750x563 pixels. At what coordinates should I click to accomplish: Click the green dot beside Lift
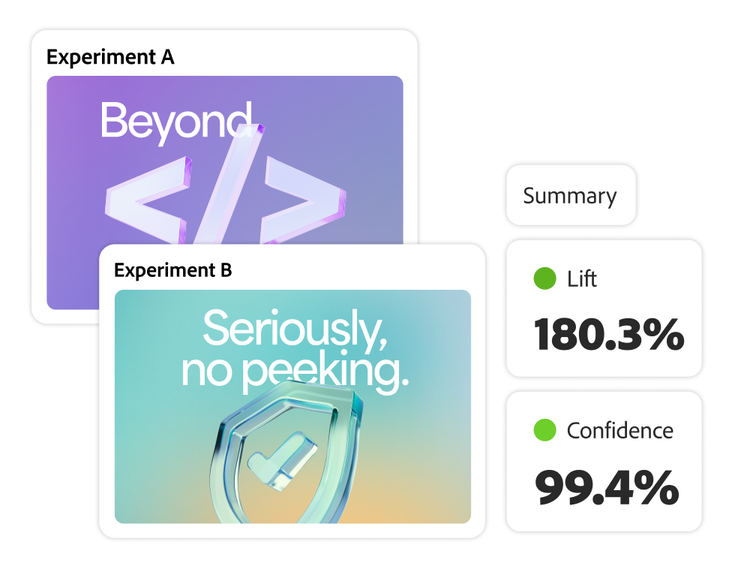point(545,279)
